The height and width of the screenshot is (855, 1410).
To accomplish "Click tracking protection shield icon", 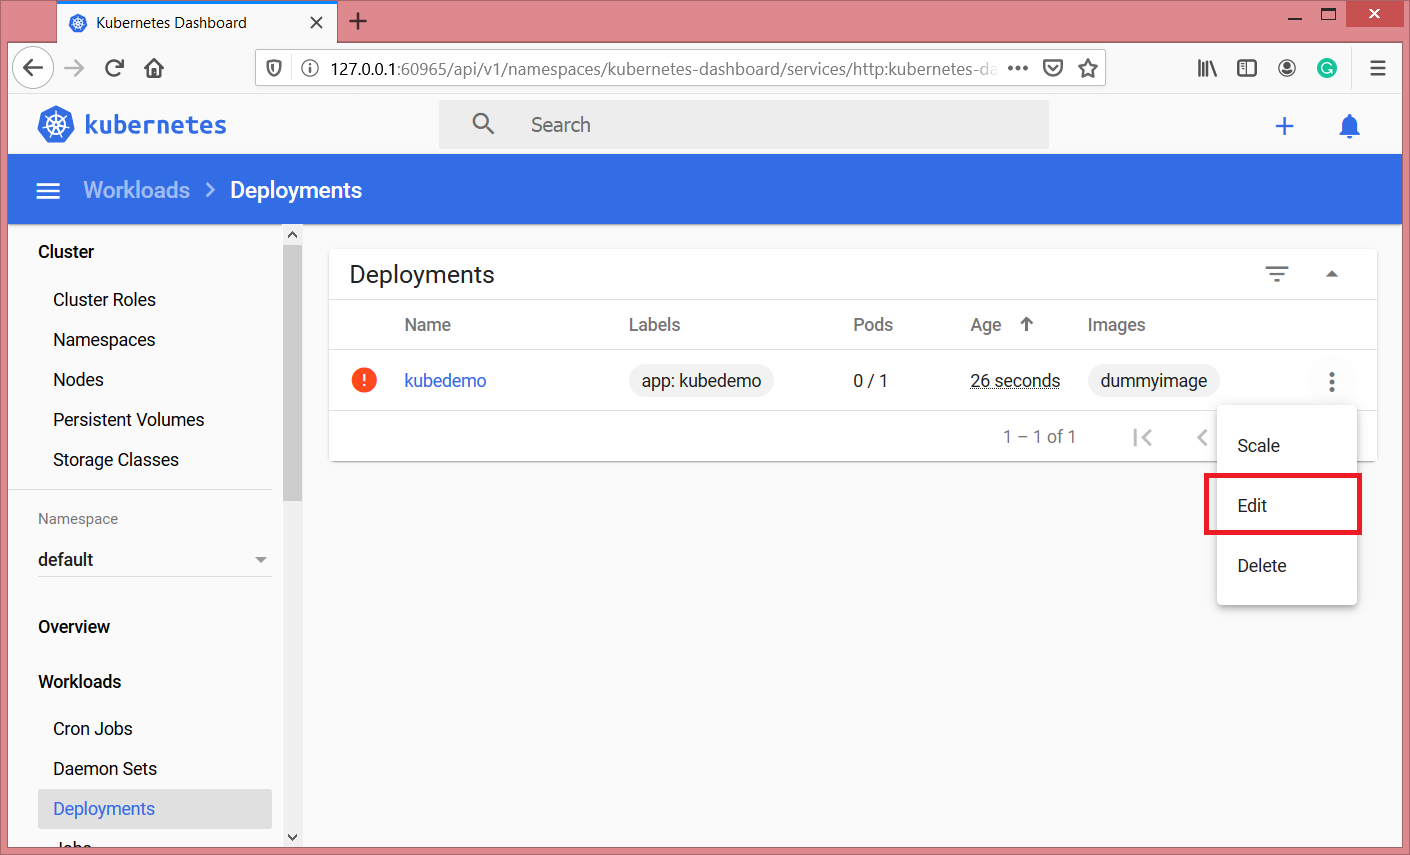I will pyautogui.click(x=274, y=68).
